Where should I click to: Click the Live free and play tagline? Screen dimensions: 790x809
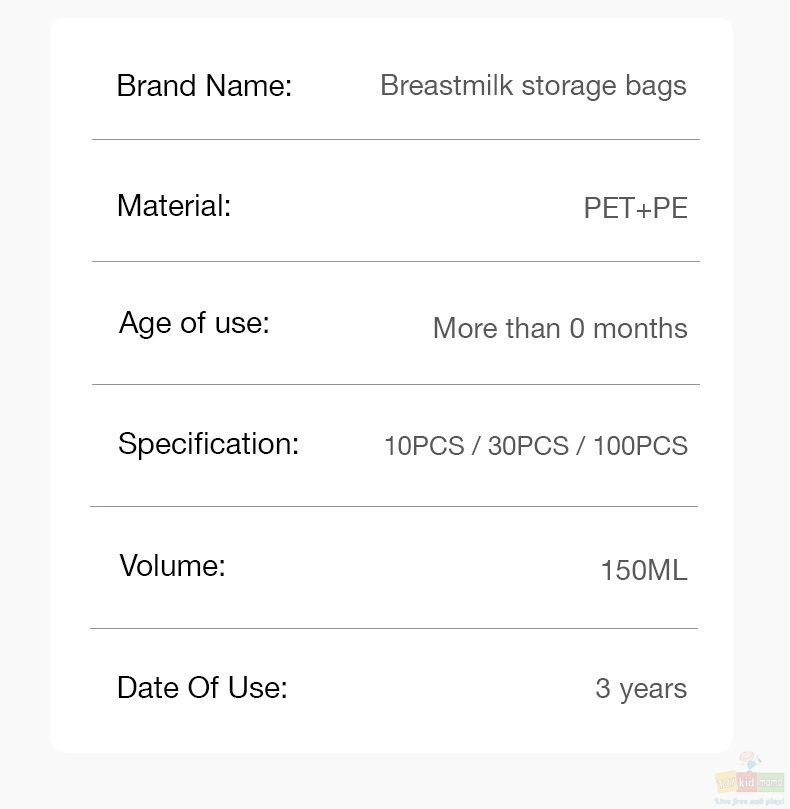click(x=749, y=801)
